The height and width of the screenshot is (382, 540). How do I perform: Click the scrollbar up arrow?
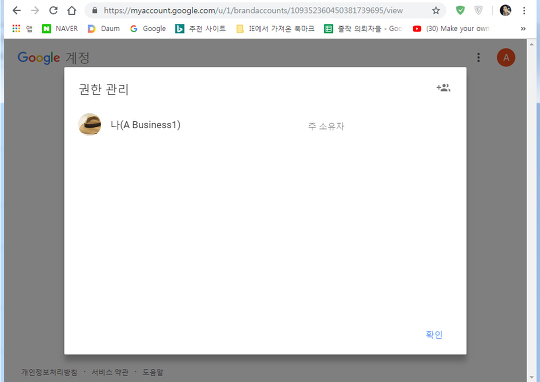coord(531,44)
